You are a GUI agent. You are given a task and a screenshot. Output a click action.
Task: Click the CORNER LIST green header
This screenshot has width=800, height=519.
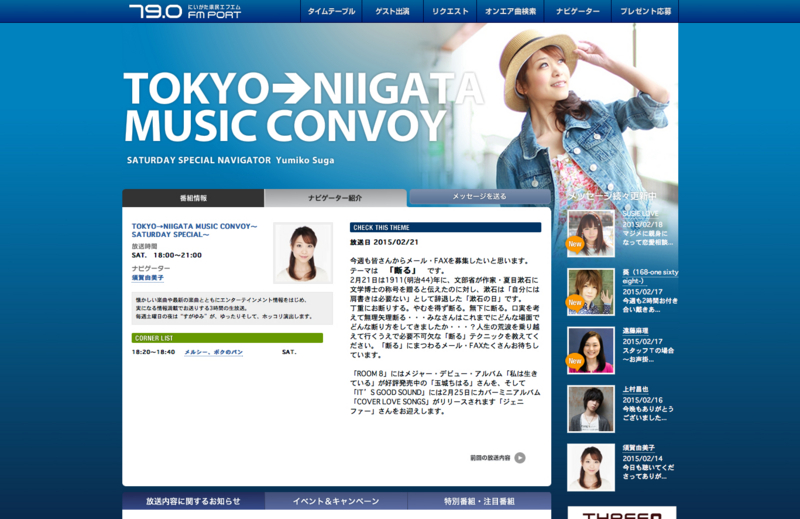227,338
